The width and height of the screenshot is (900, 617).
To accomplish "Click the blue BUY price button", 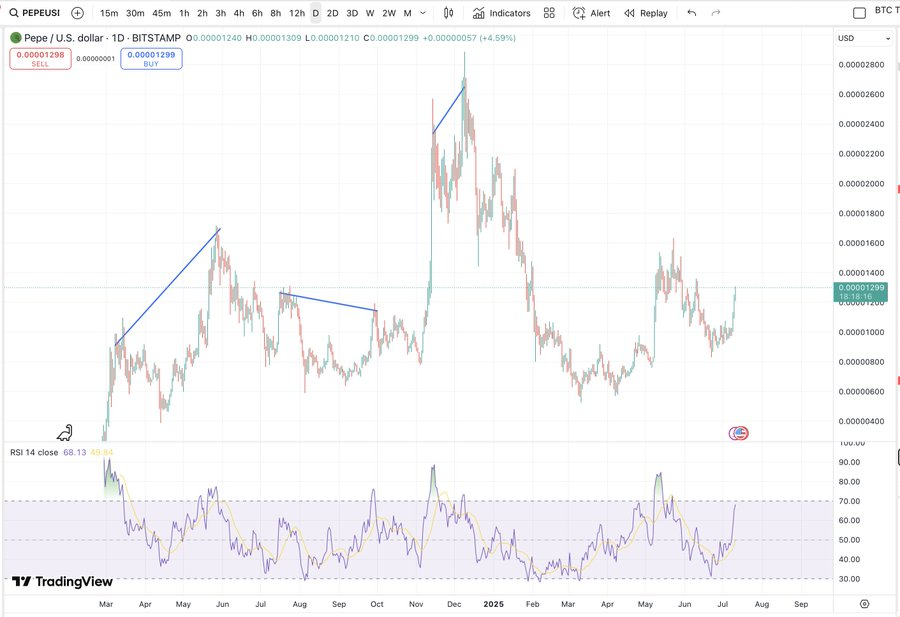I will pyautogui.click(x=151, y=59).
